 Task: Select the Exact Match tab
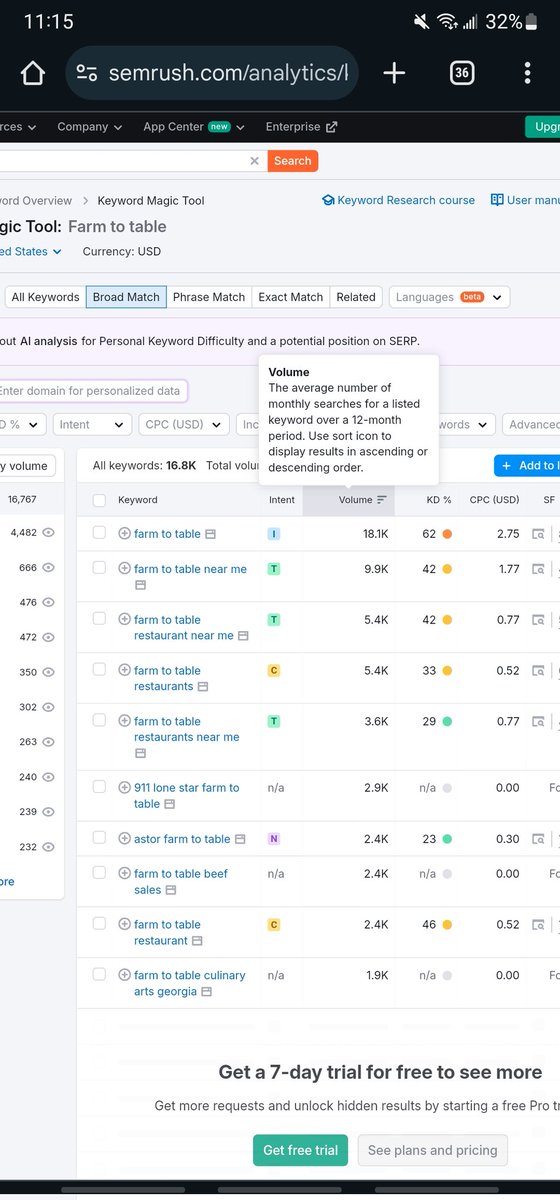tap(291, 297)
